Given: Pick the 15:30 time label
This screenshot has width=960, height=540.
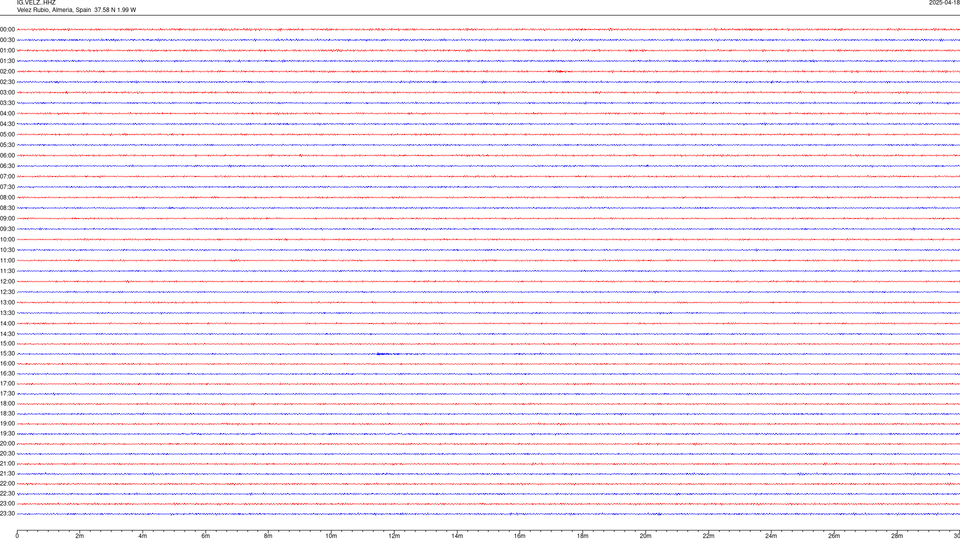Looking at the screenshot, I should point(7,354).
